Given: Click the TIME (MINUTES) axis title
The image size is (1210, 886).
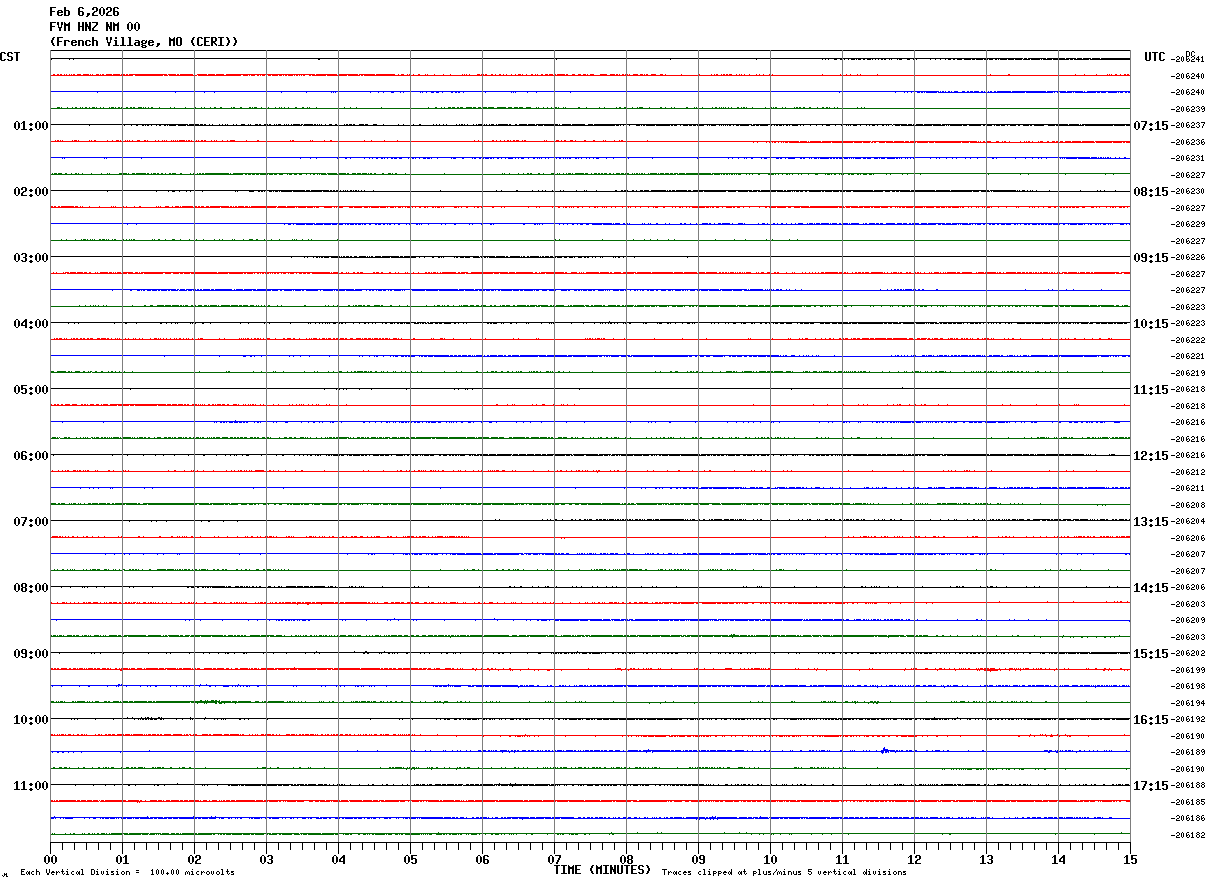Looking at the screenshot, I should (x=602, y=869).
